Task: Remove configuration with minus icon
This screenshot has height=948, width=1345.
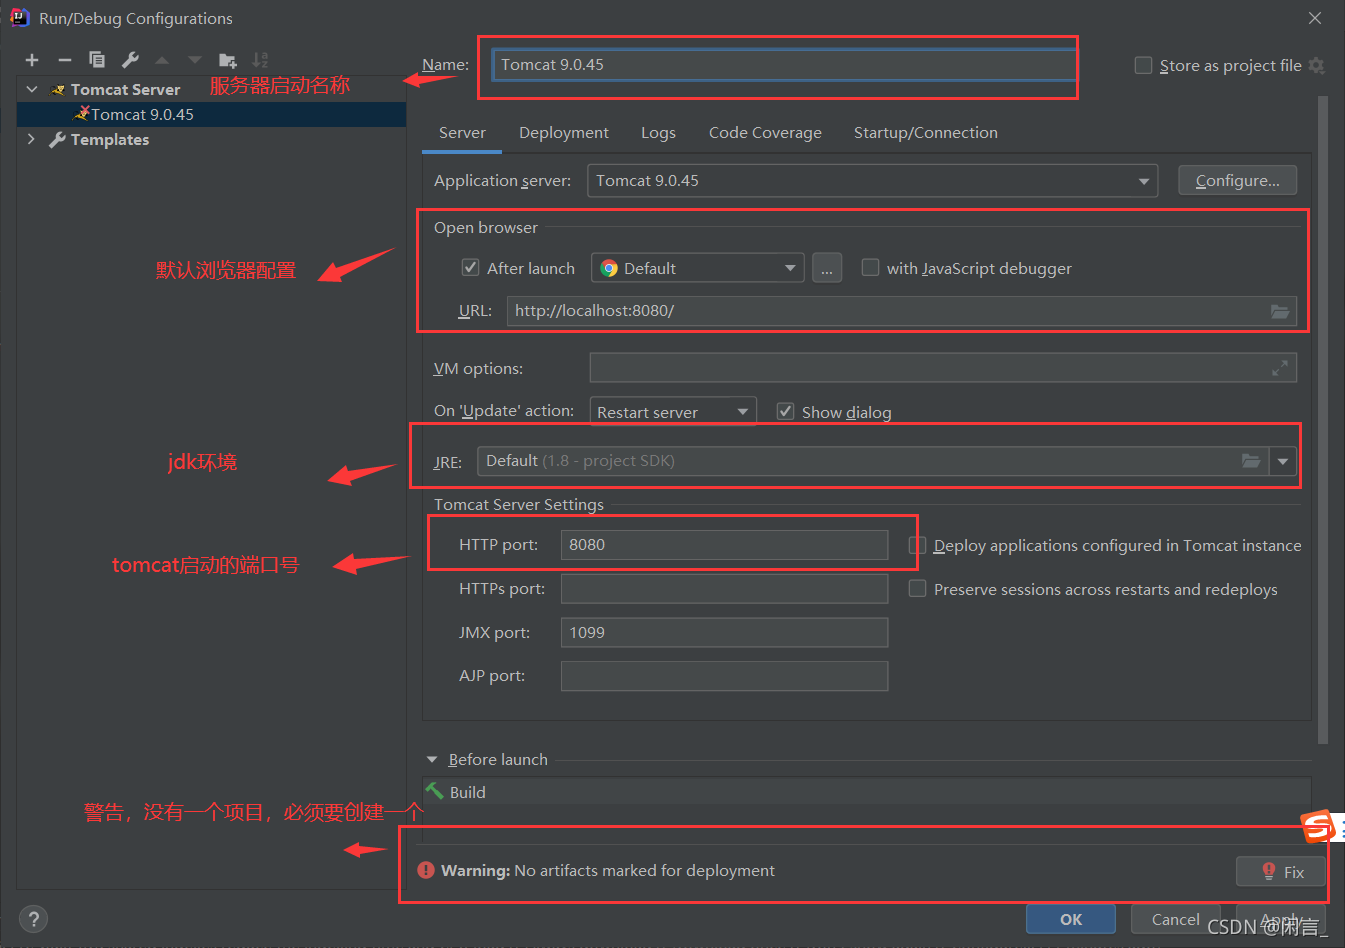Action: tap(65, 60)
